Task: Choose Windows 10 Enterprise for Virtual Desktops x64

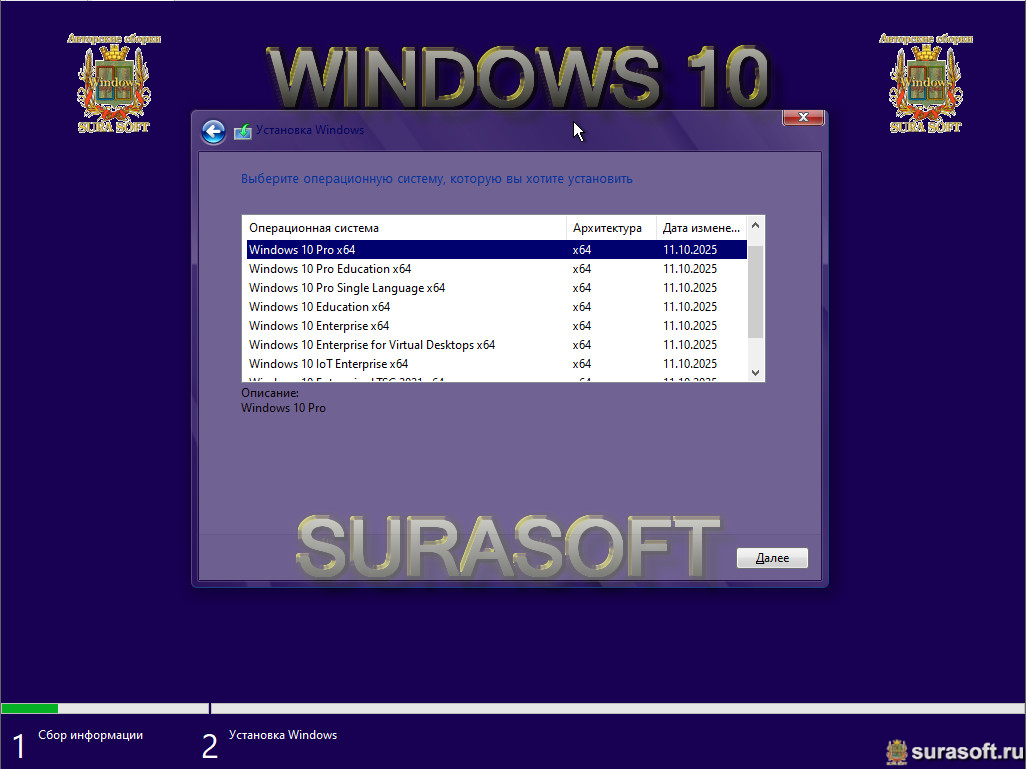Action: (372, 345)
